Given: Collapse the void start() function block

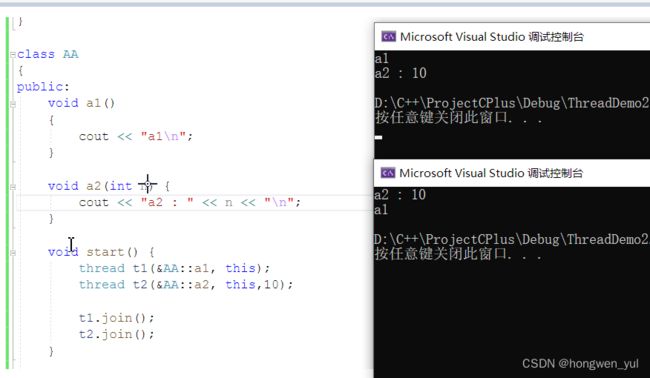Looking at the screenshot, I should pyautogui.click(x=13, y=252).
